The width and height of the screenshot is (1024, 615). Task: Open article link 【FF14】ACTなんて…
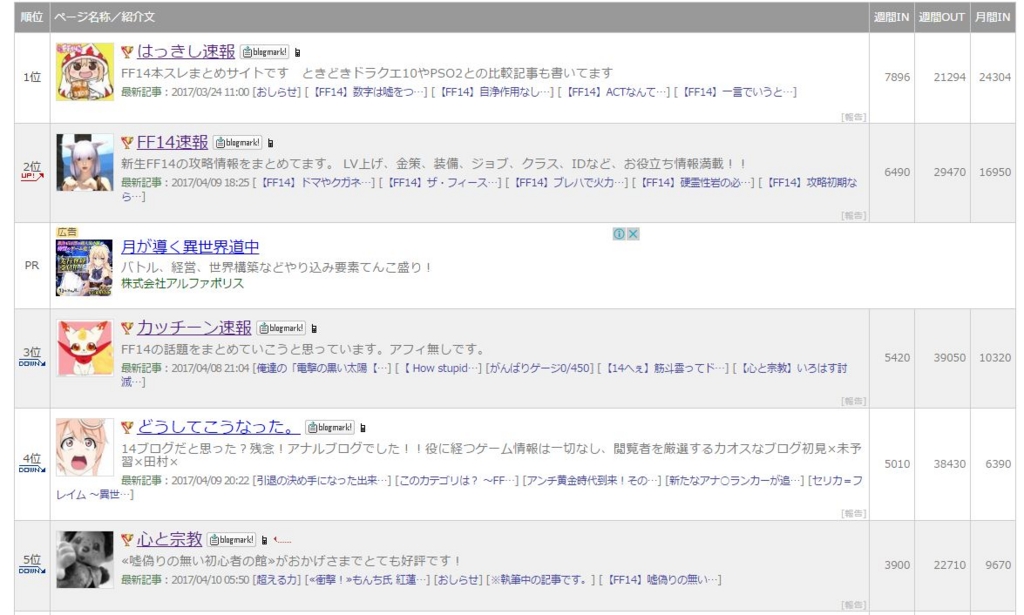coord(617,92)
